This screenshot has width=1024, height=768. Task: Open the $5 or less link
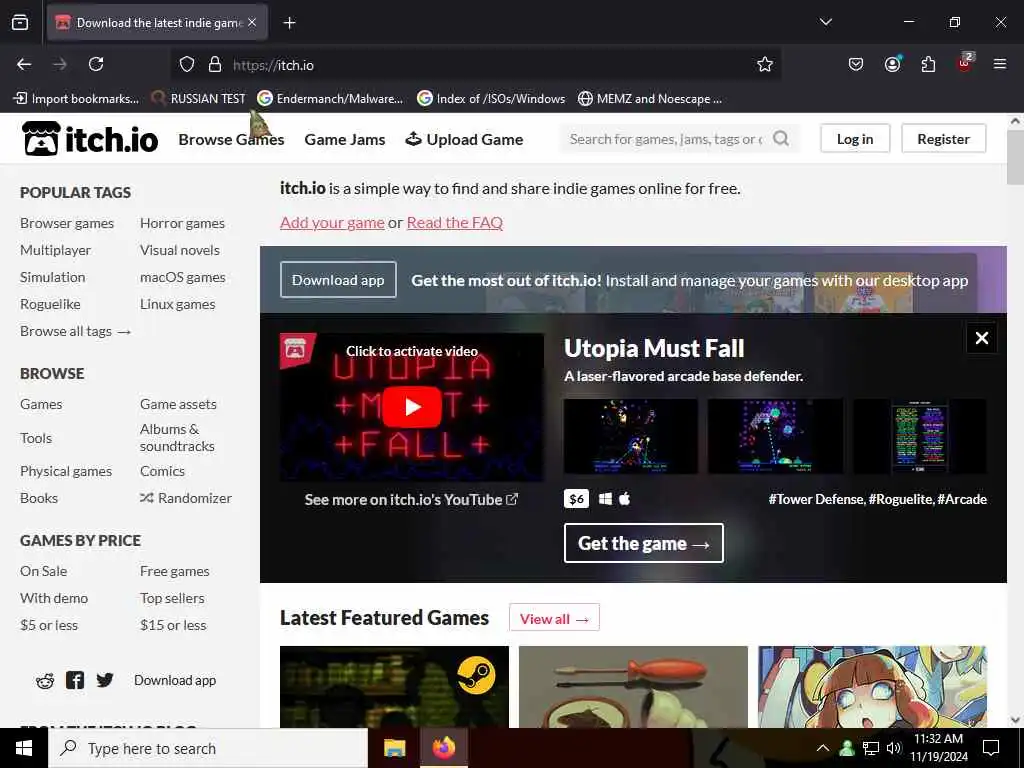click(49, 625)
